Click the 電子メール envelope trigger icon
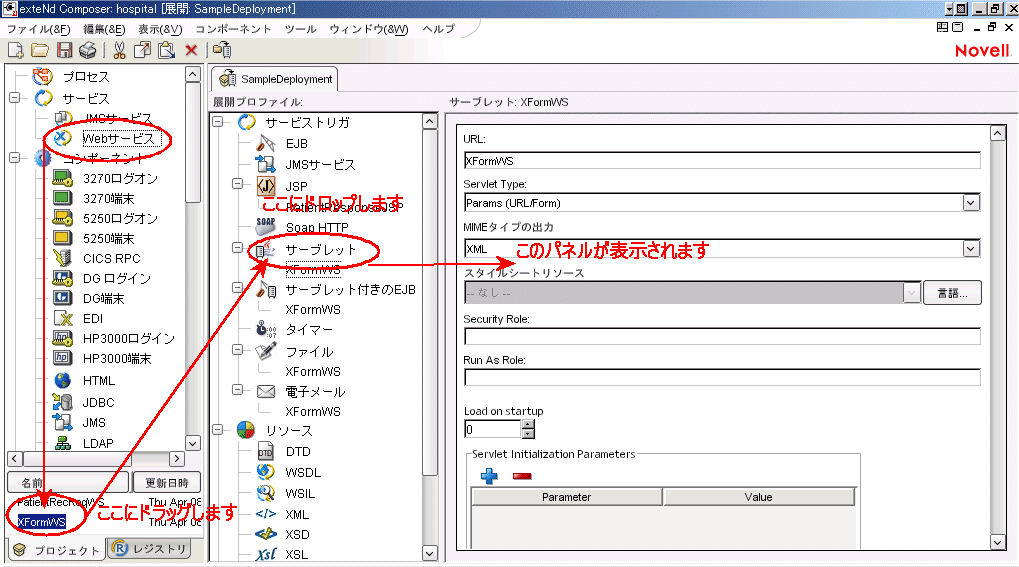 tap(266, 391)
